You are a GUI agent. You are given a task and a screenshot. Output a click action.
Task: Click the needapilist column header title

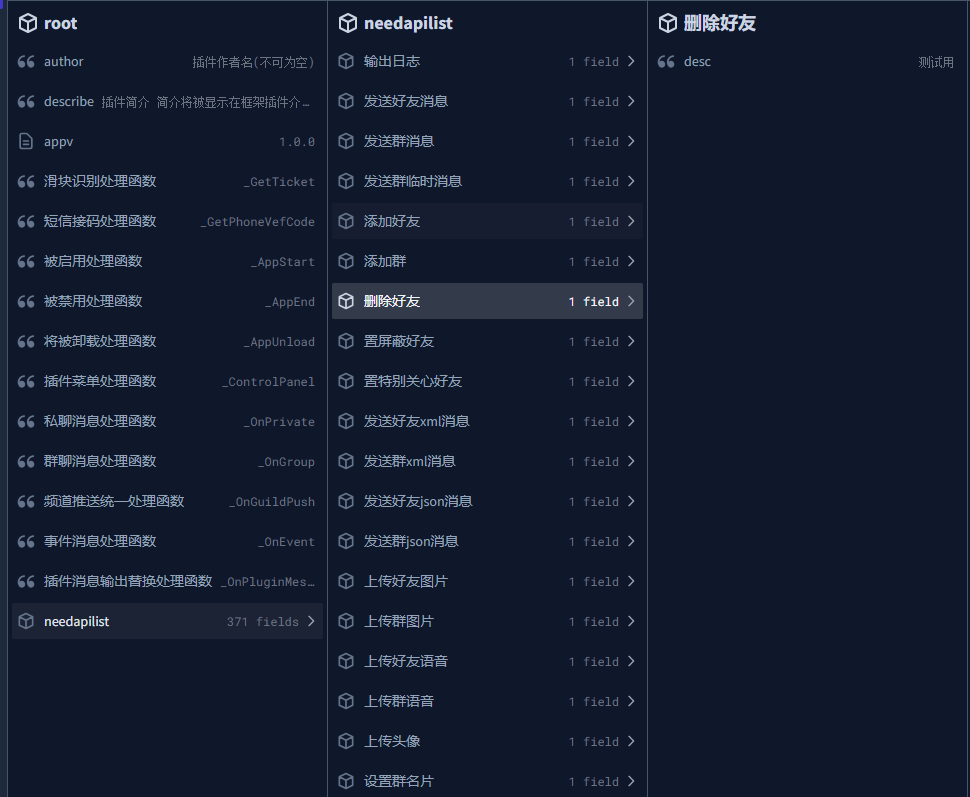click(408, 23)
